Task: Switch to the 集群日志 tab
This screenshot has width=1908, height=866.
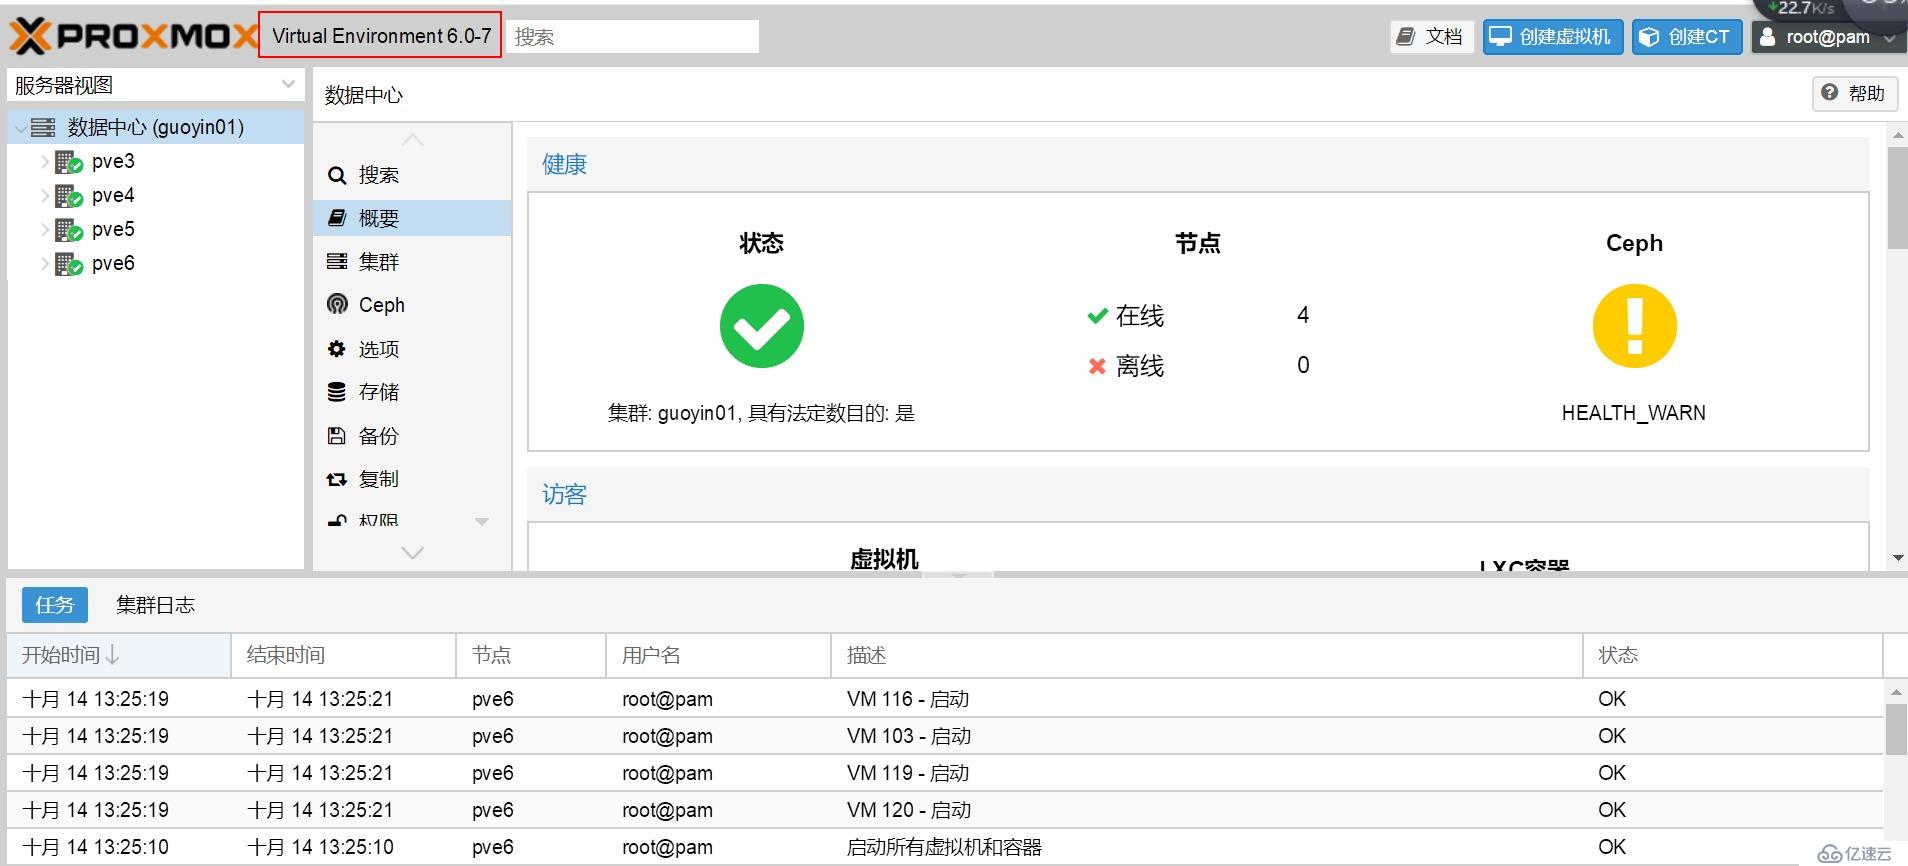Action: point(155,605)
